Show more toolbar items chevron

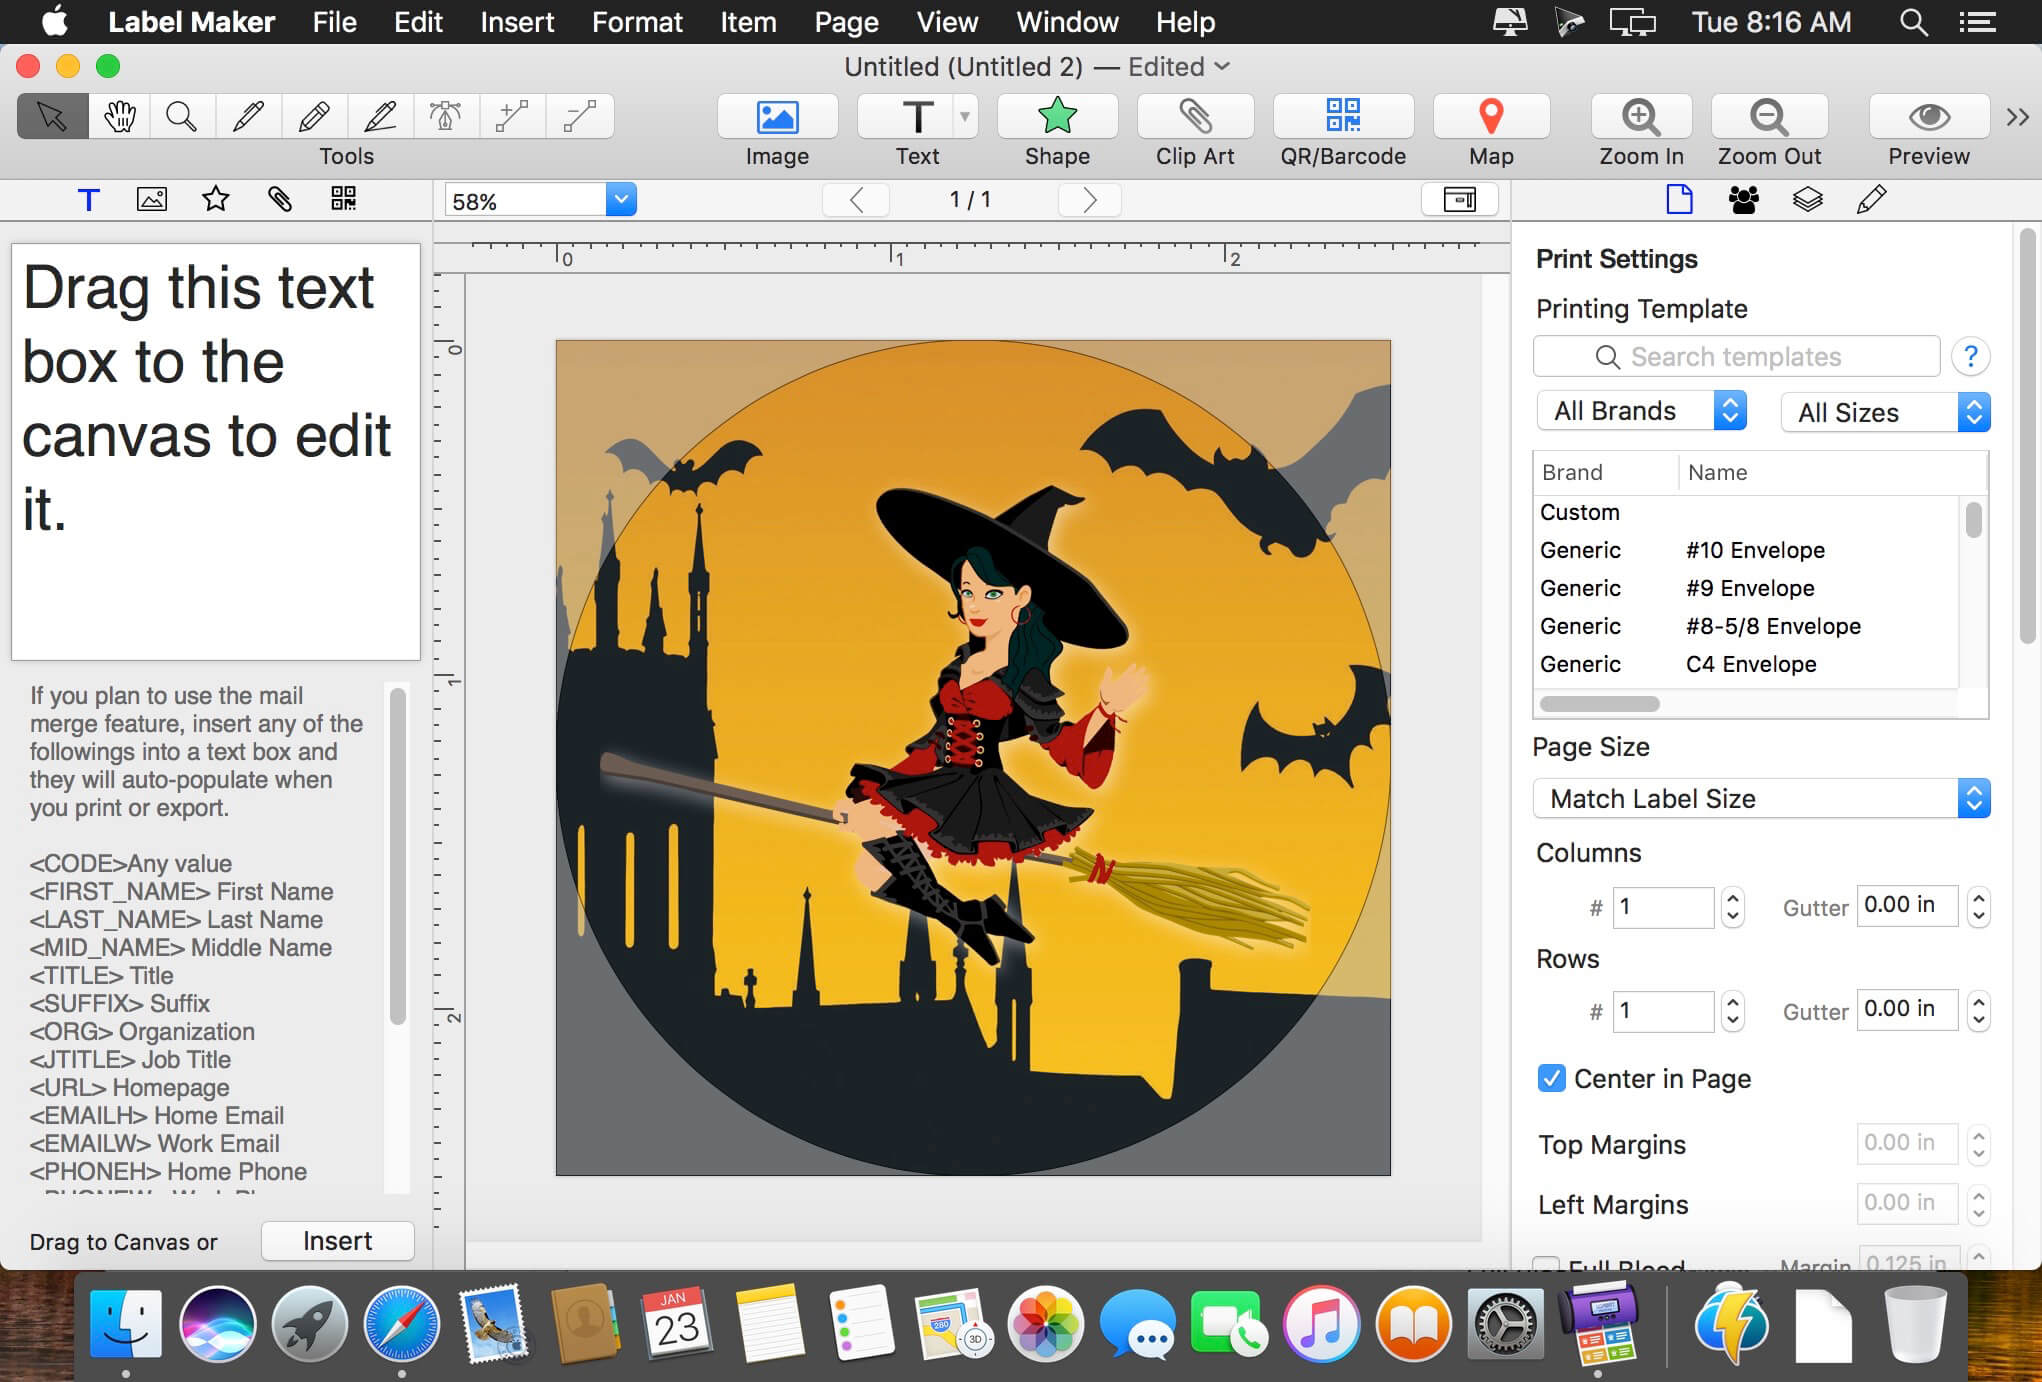(2017, 117)
